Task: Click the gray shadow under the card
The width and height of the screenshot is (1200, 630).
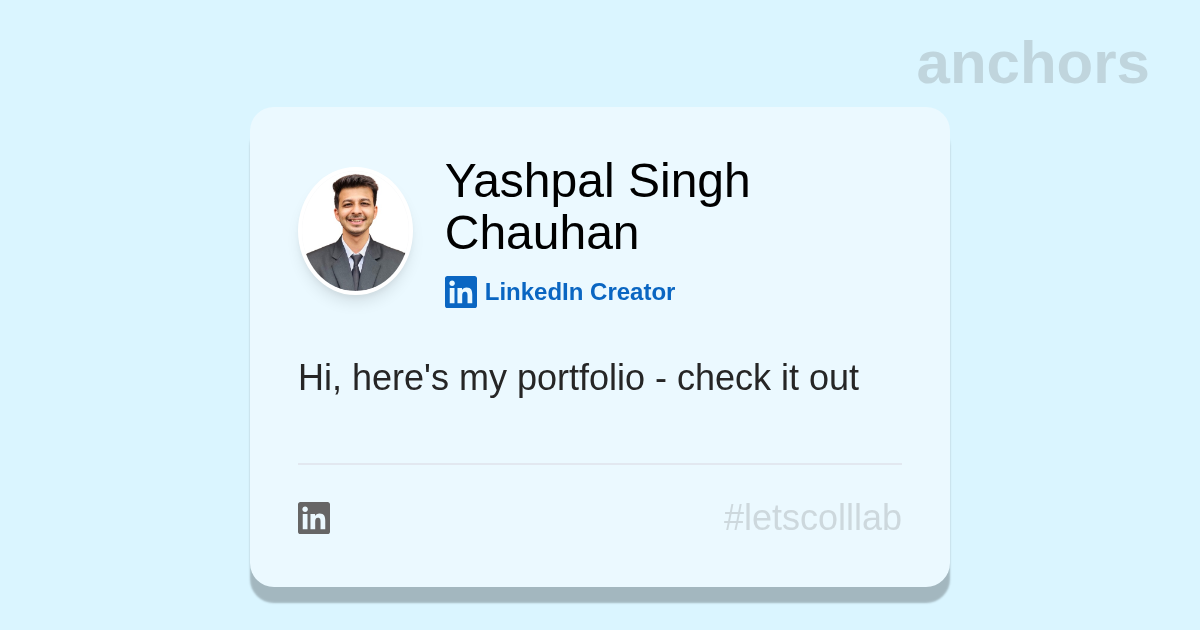Action: tap(600, 594)
